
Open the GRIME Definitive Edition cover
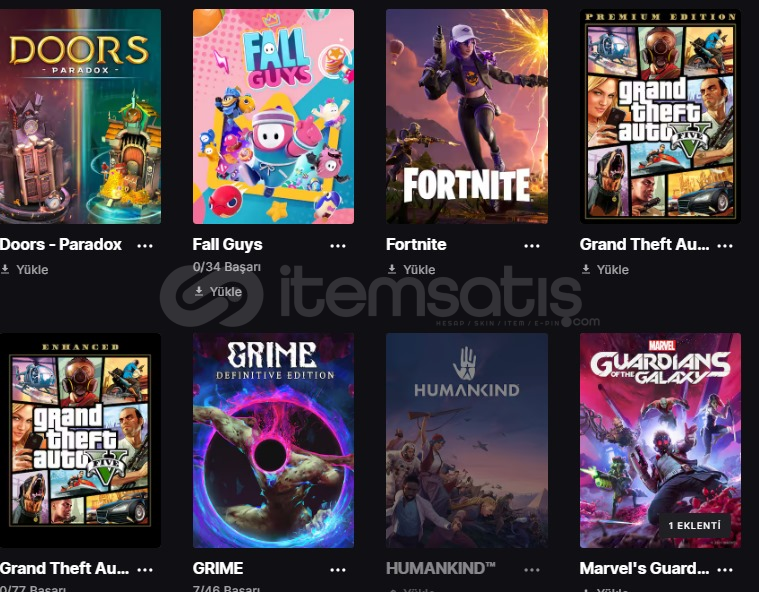click(273, 440)
